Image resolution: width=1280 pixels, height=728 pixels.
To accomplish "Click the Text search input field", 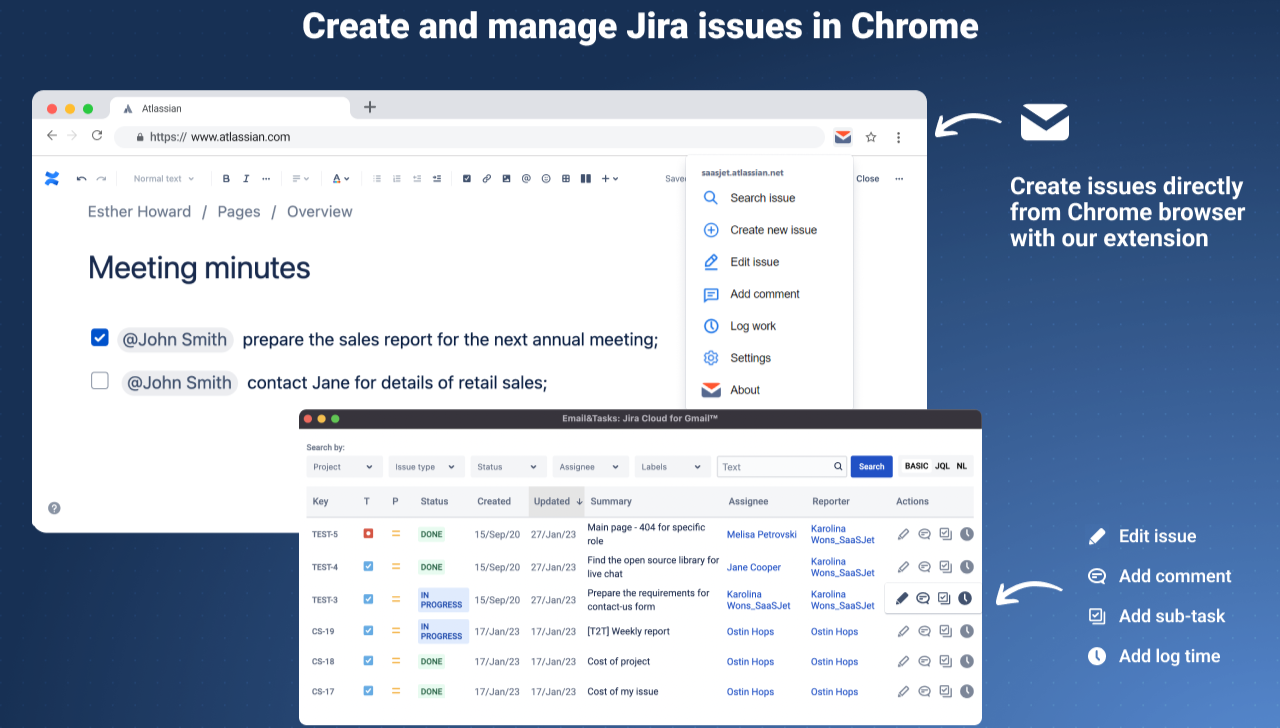I will pyautogui.click(x=782, y=467).
